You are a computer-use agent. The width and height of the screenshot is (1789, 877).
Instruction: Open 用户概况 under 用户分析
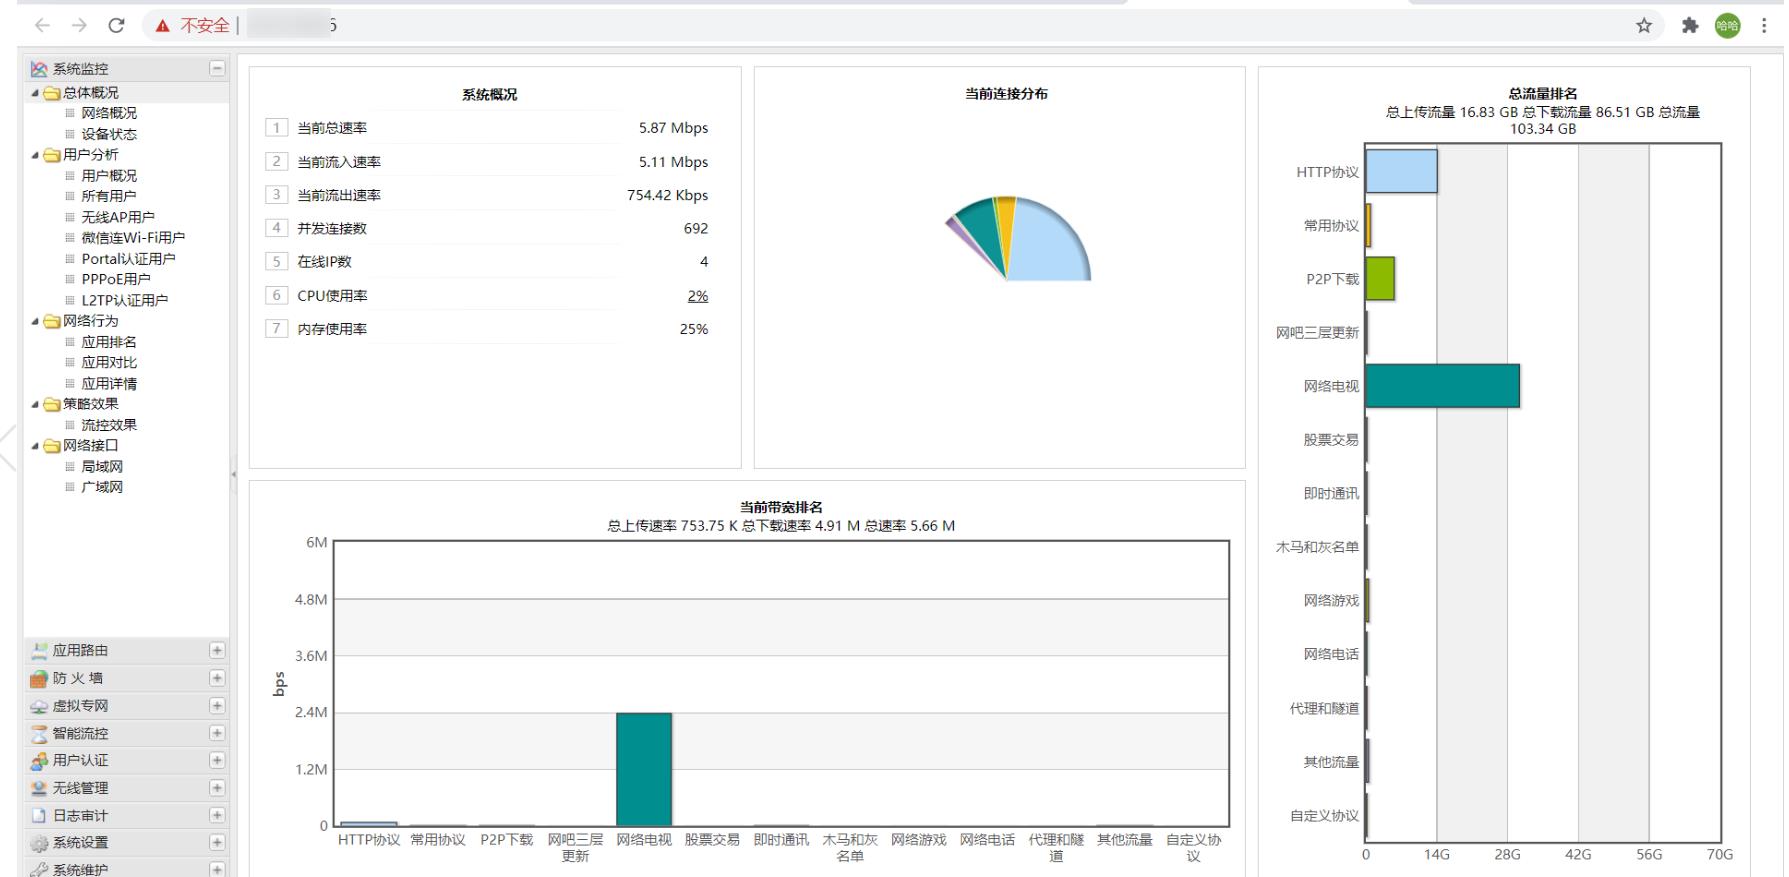(x=109, y=176)
